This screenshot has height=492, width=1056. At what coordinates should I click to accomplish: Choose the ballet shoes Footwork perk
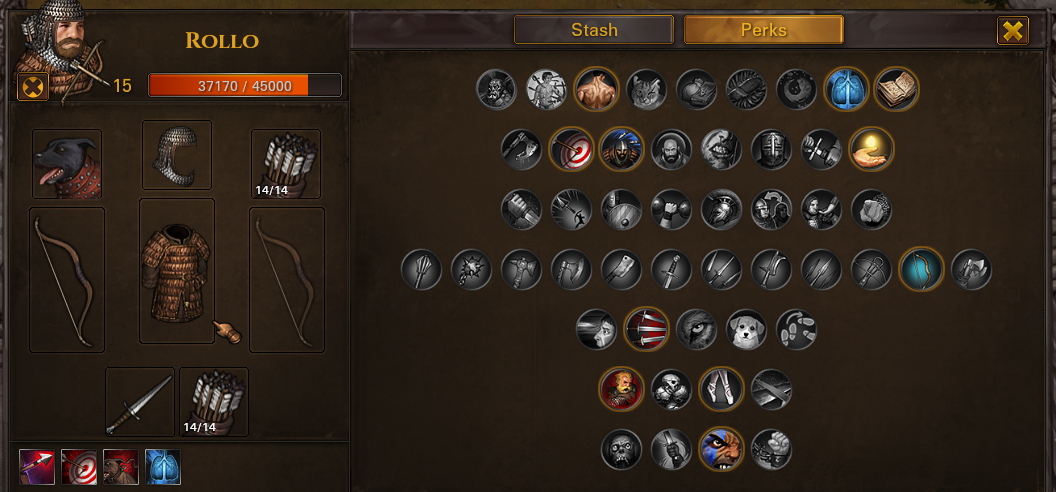tap(721, 389)
